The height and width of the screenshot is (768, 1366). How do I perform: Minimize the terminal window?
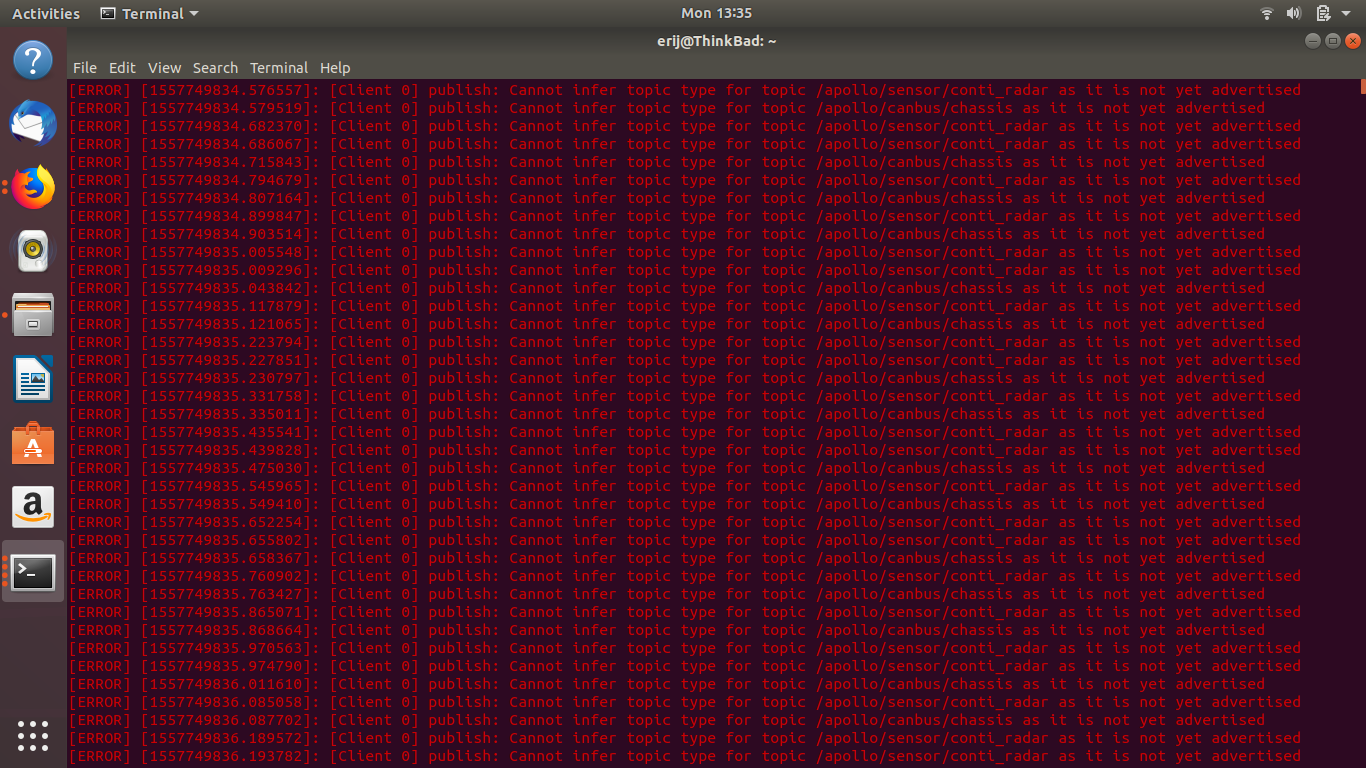point(1313,41)
